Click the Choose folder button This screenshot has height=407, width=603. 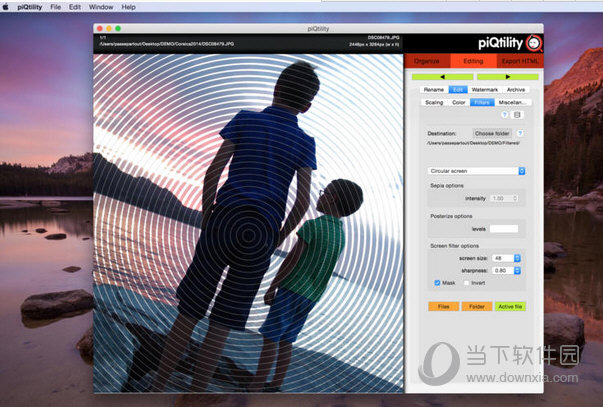tap(492, 133)
